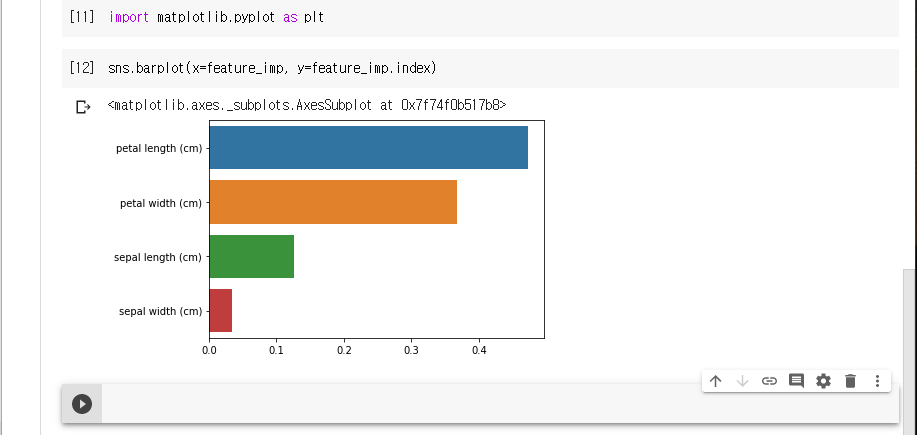Copy link to the selected cell
The image size is (917, 435).
coord(769,381)
